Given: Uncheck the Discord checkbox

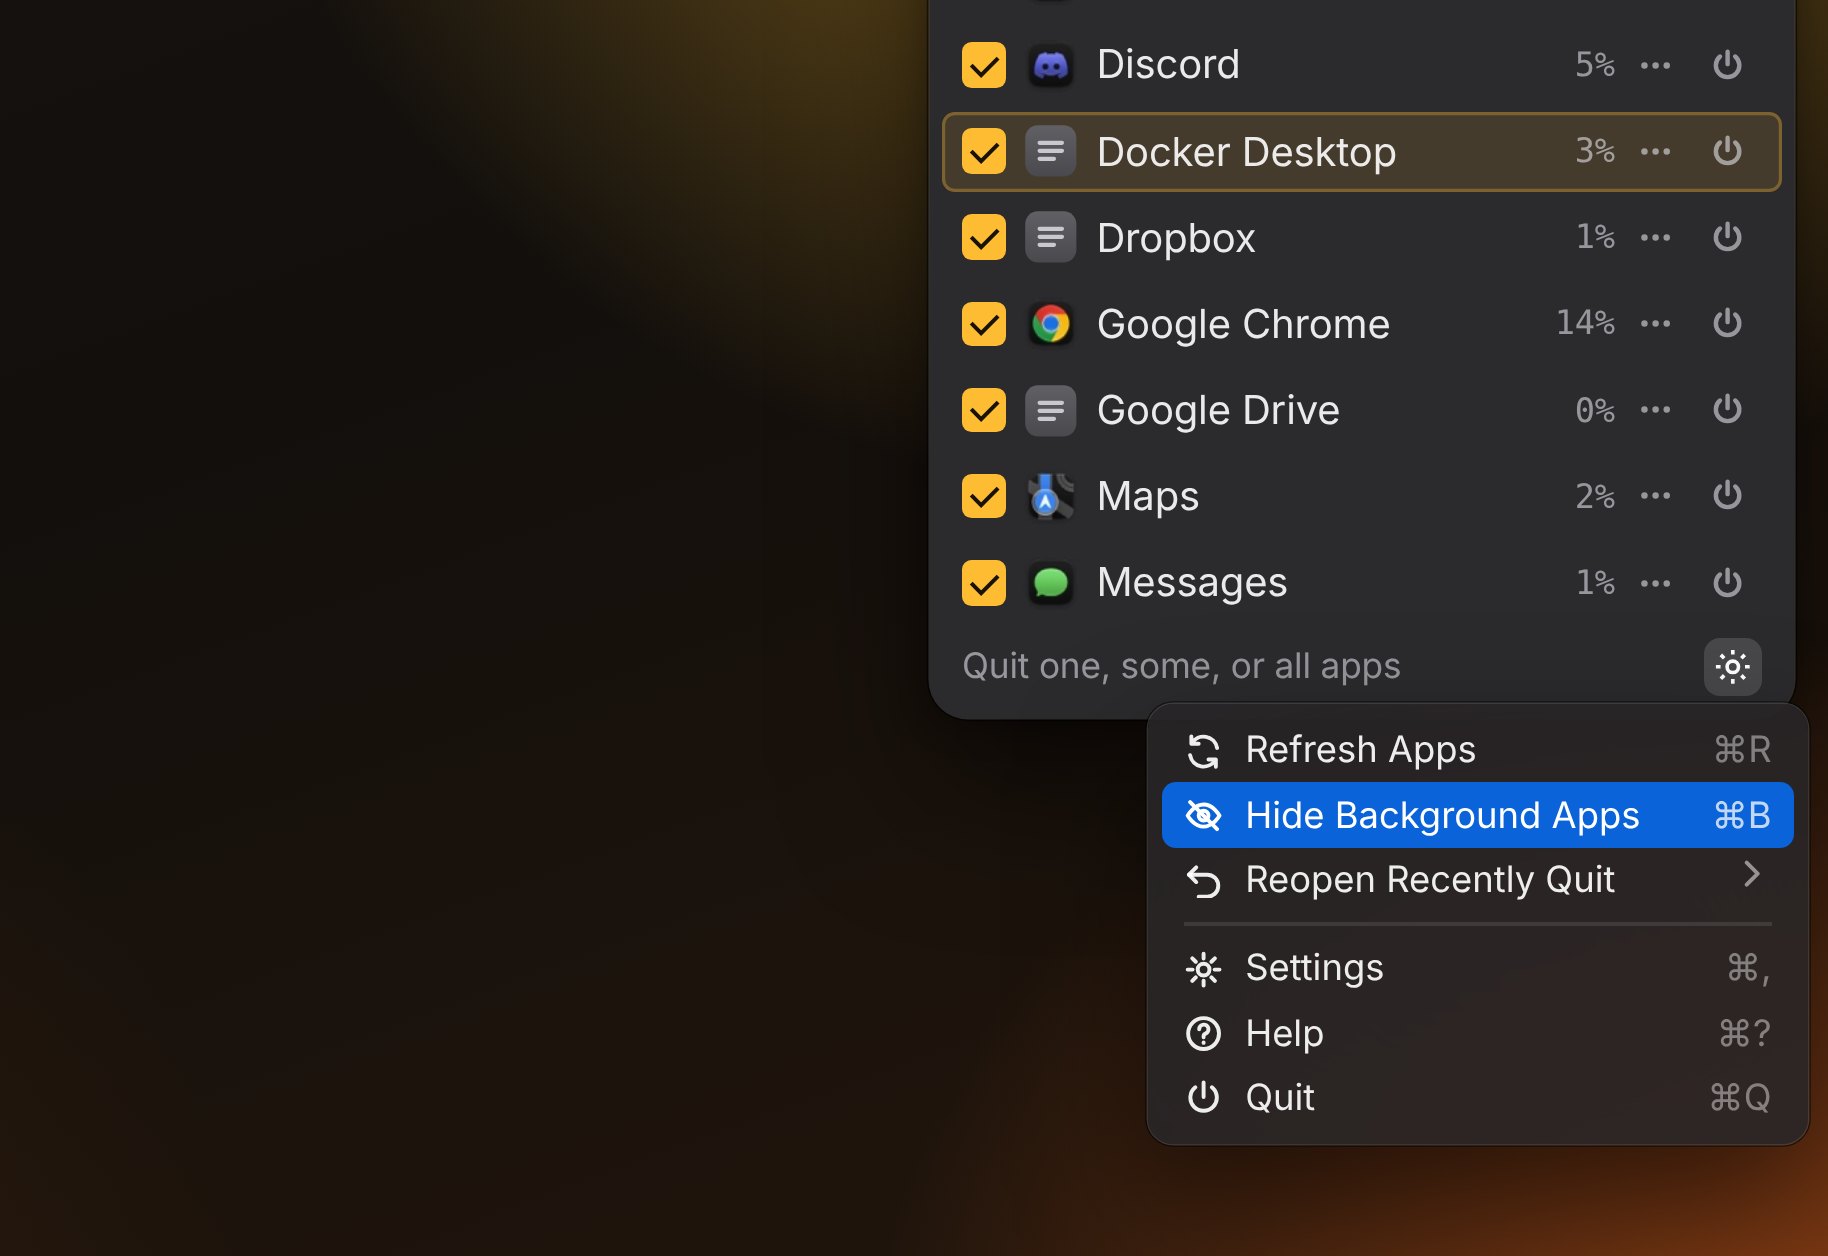Looking at the screenshot, I should (984, 66).
